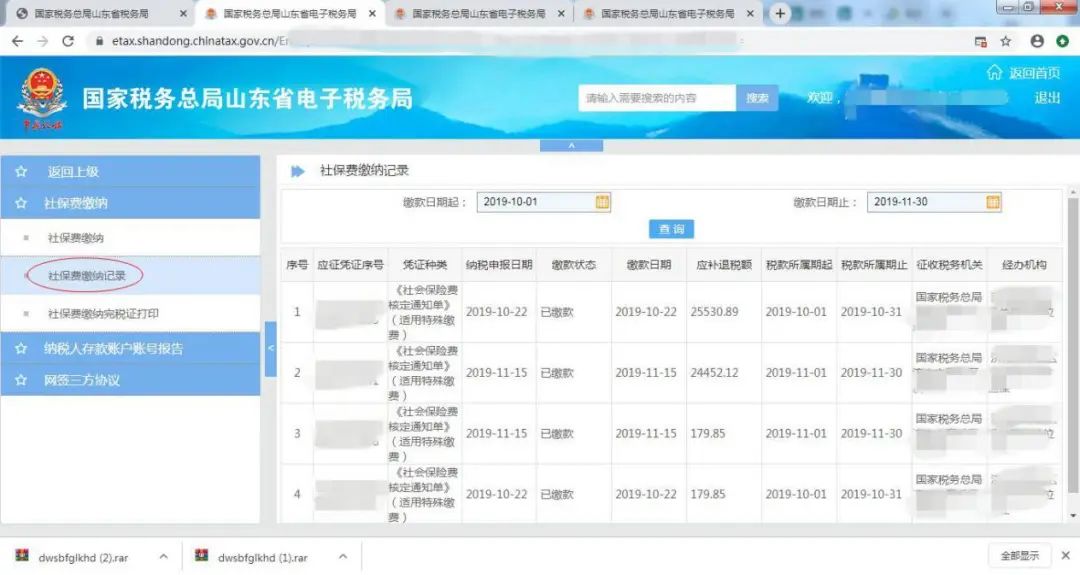Select 返回上级 in sidebar

click(130, 171)
